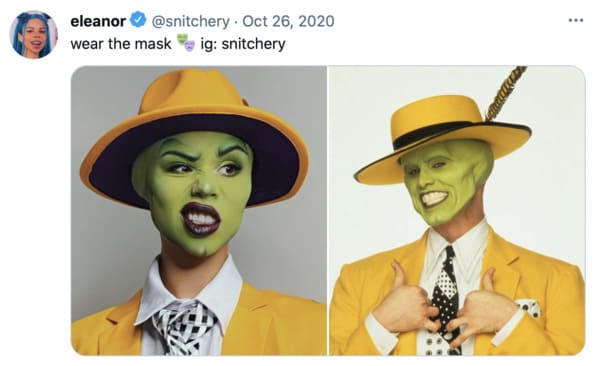
Task: Click the polka-dot pocket square on right jacket
Action: (x=530, y=308)
